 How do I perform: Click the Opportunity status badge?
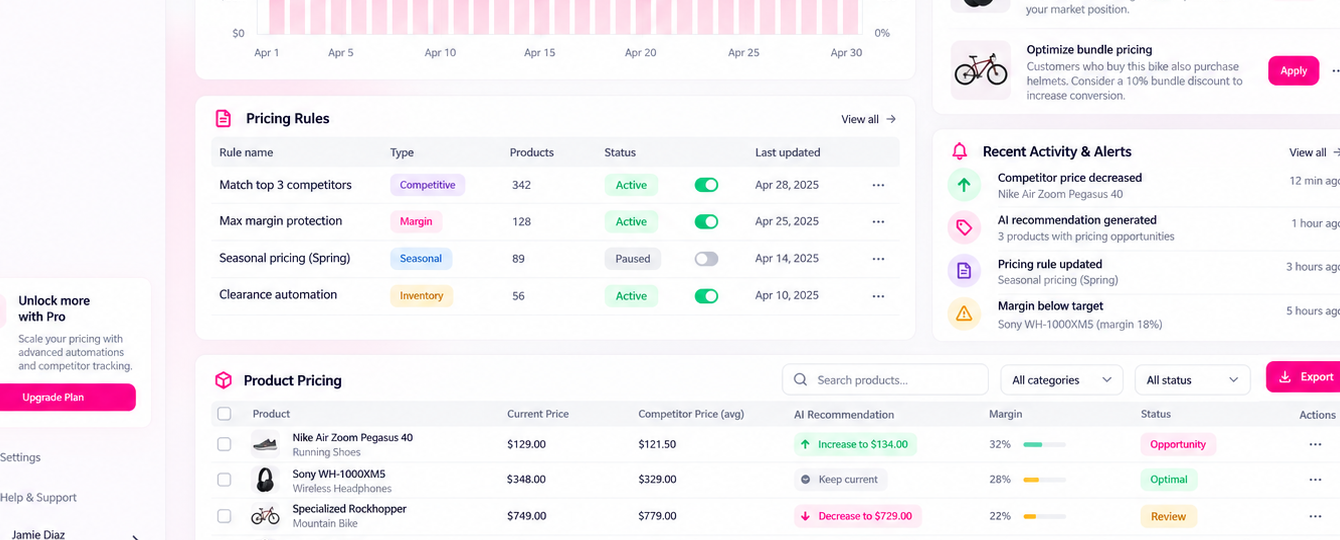coord(1178,445)
